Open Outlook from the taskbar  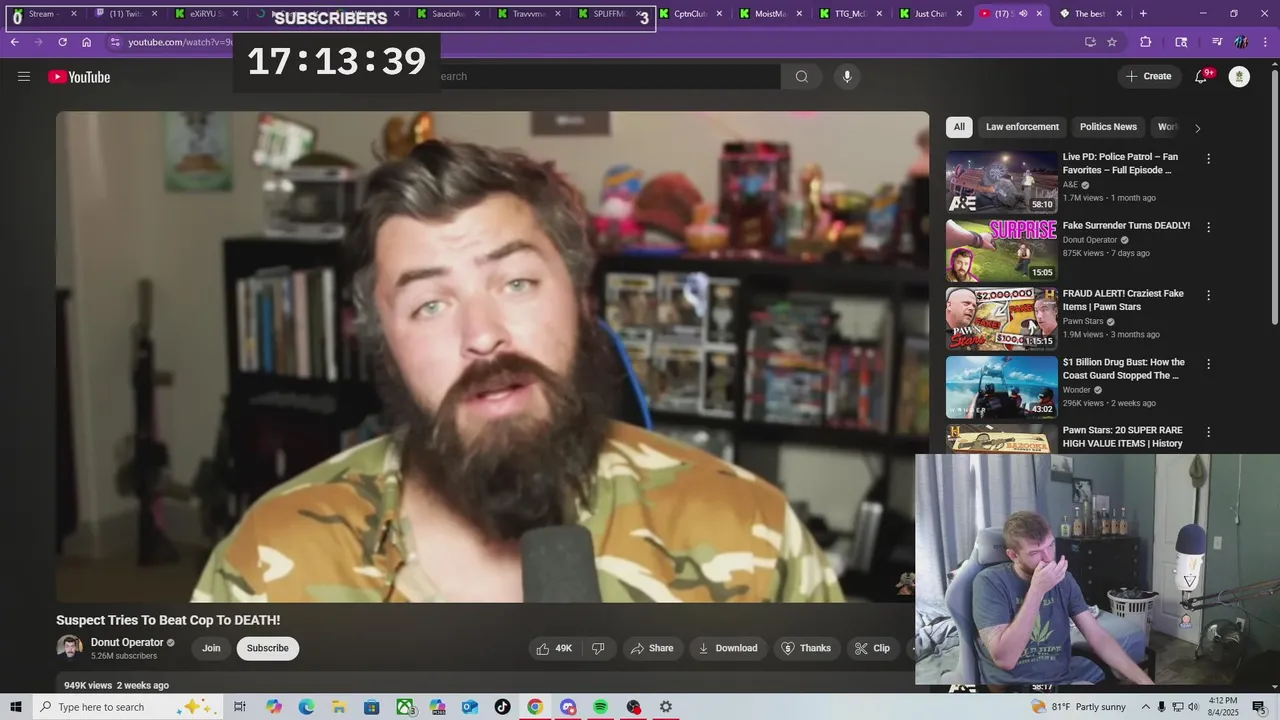click(x=470, y=707)
